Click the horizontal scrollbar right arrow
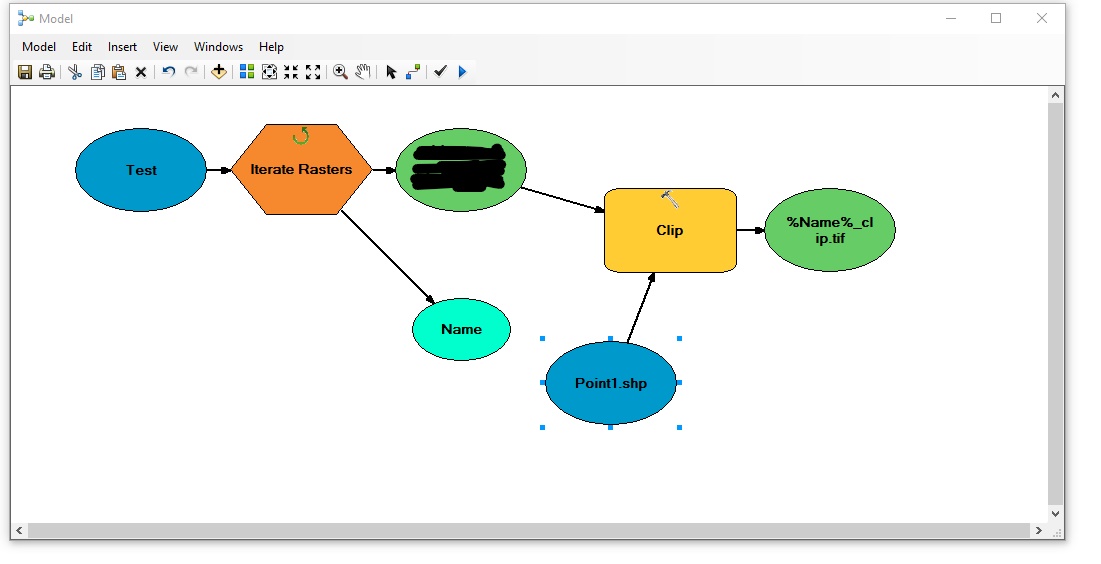 [1039, 530]
